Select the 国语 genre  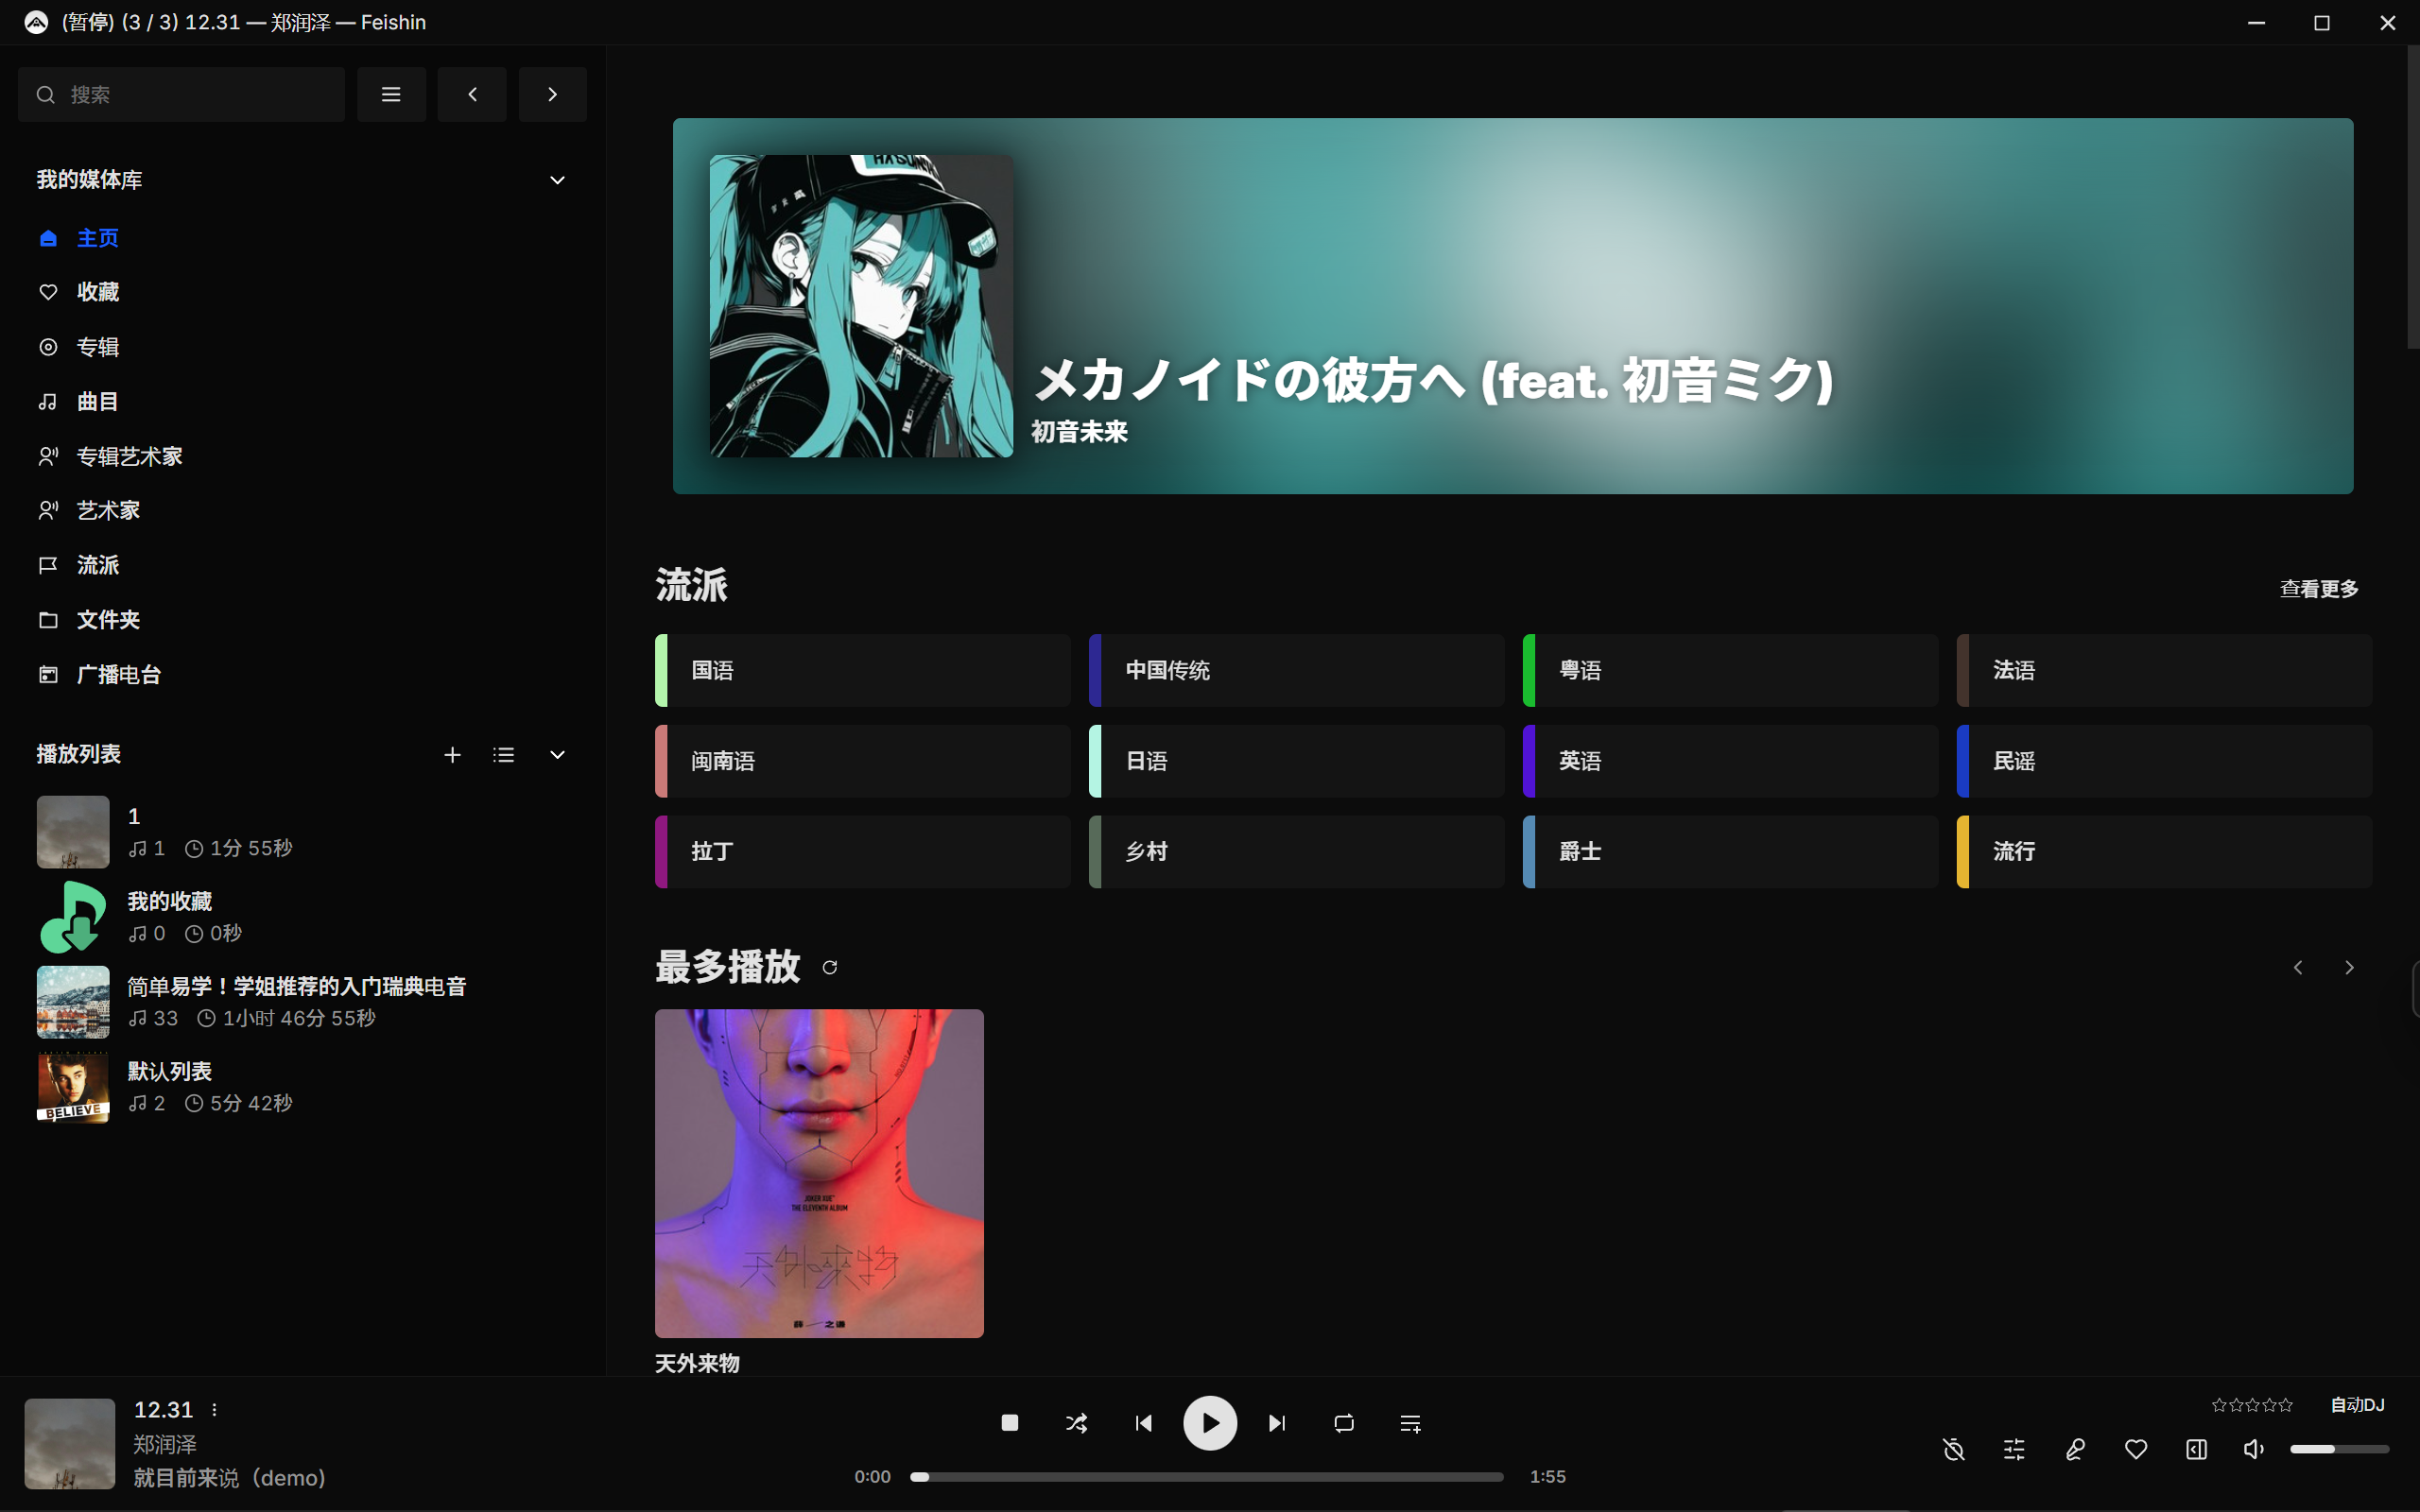pos(862,670)
